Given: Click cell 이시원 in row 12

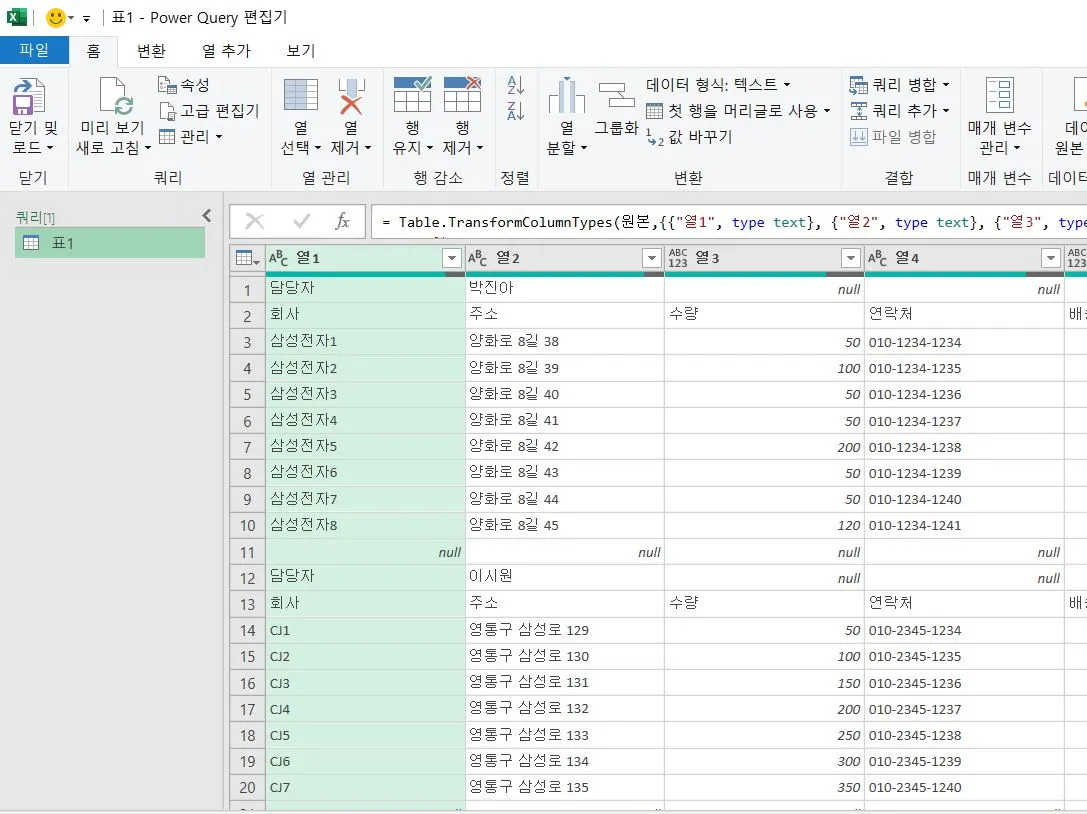Looking at the screenshot, I should [x=565, y=577].
